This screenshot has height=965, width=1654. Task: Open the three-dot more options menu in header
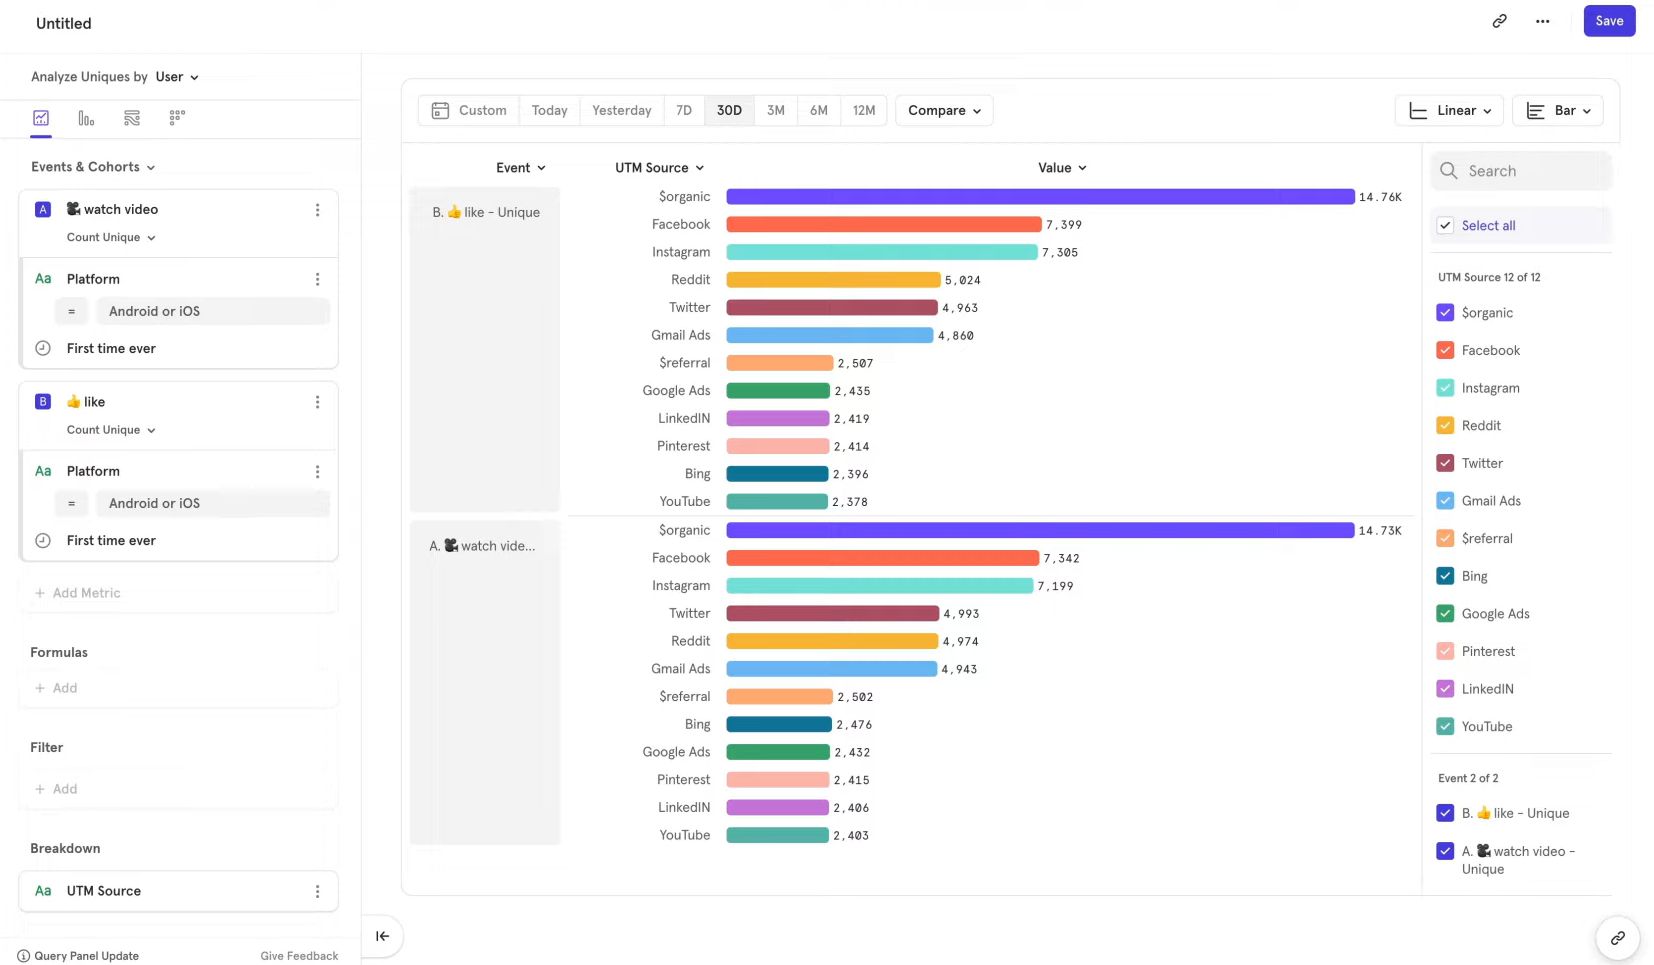tap(1542, 21)
